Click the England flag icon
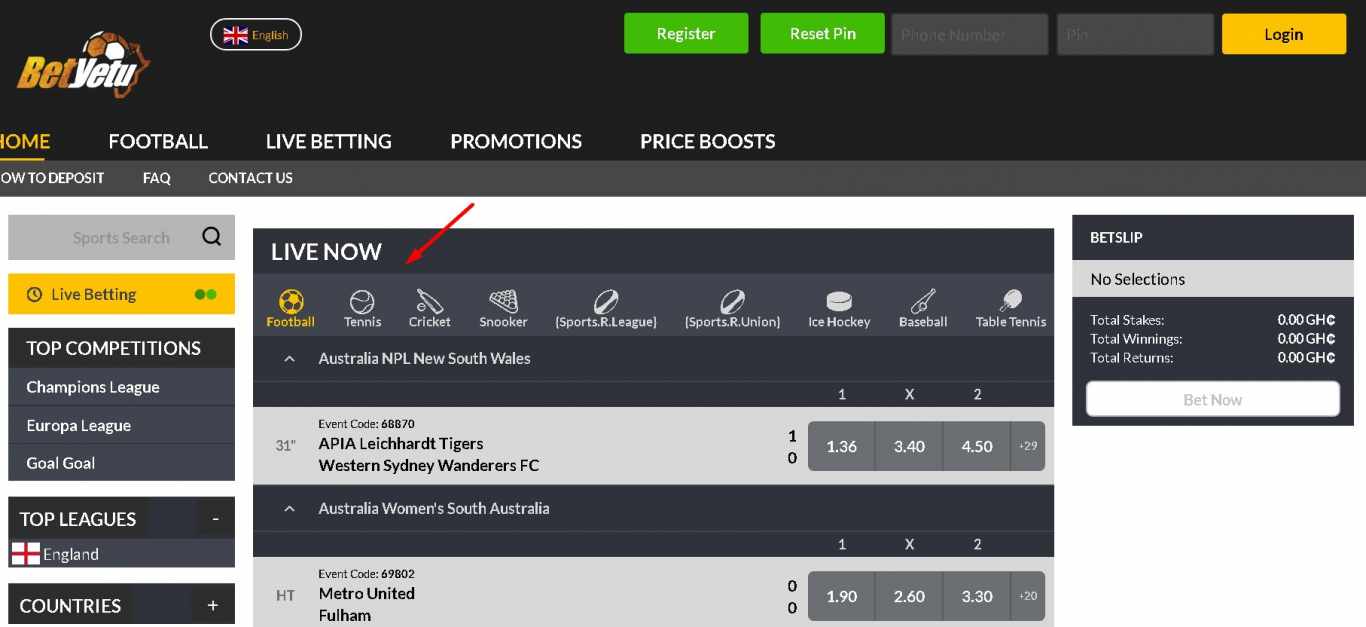Image resolution: width=1366 pixels, height=627 pixels. tap(26, 554)
